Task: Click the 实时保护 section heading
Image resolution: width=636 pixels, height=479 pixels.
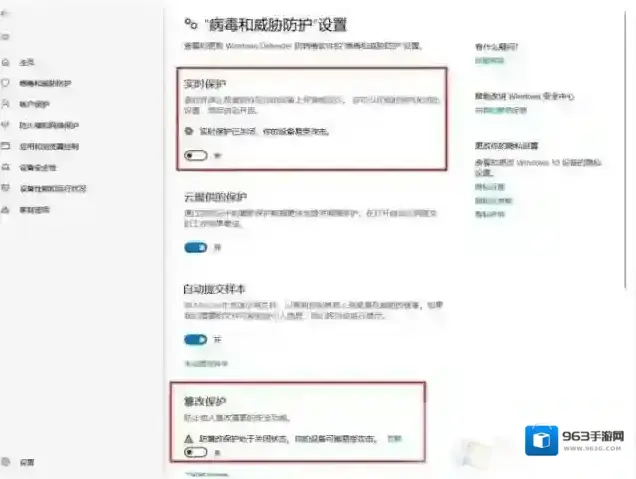Action: pyautogui.click(x=205, y=84)
